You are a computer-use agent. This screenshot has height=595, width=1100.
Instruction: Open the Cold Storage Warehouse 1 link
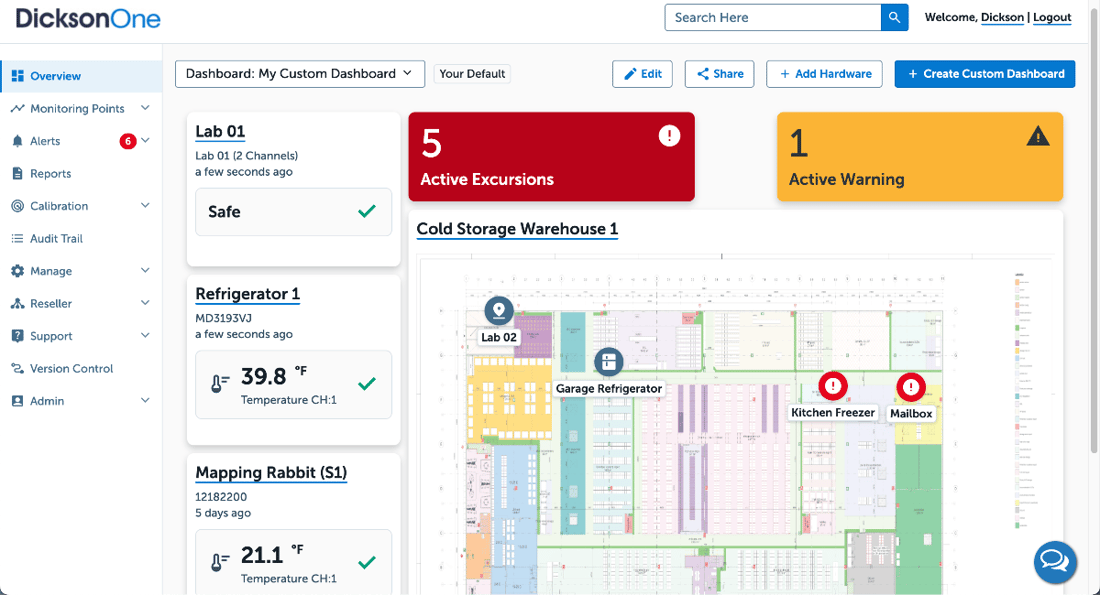[517, 229]
